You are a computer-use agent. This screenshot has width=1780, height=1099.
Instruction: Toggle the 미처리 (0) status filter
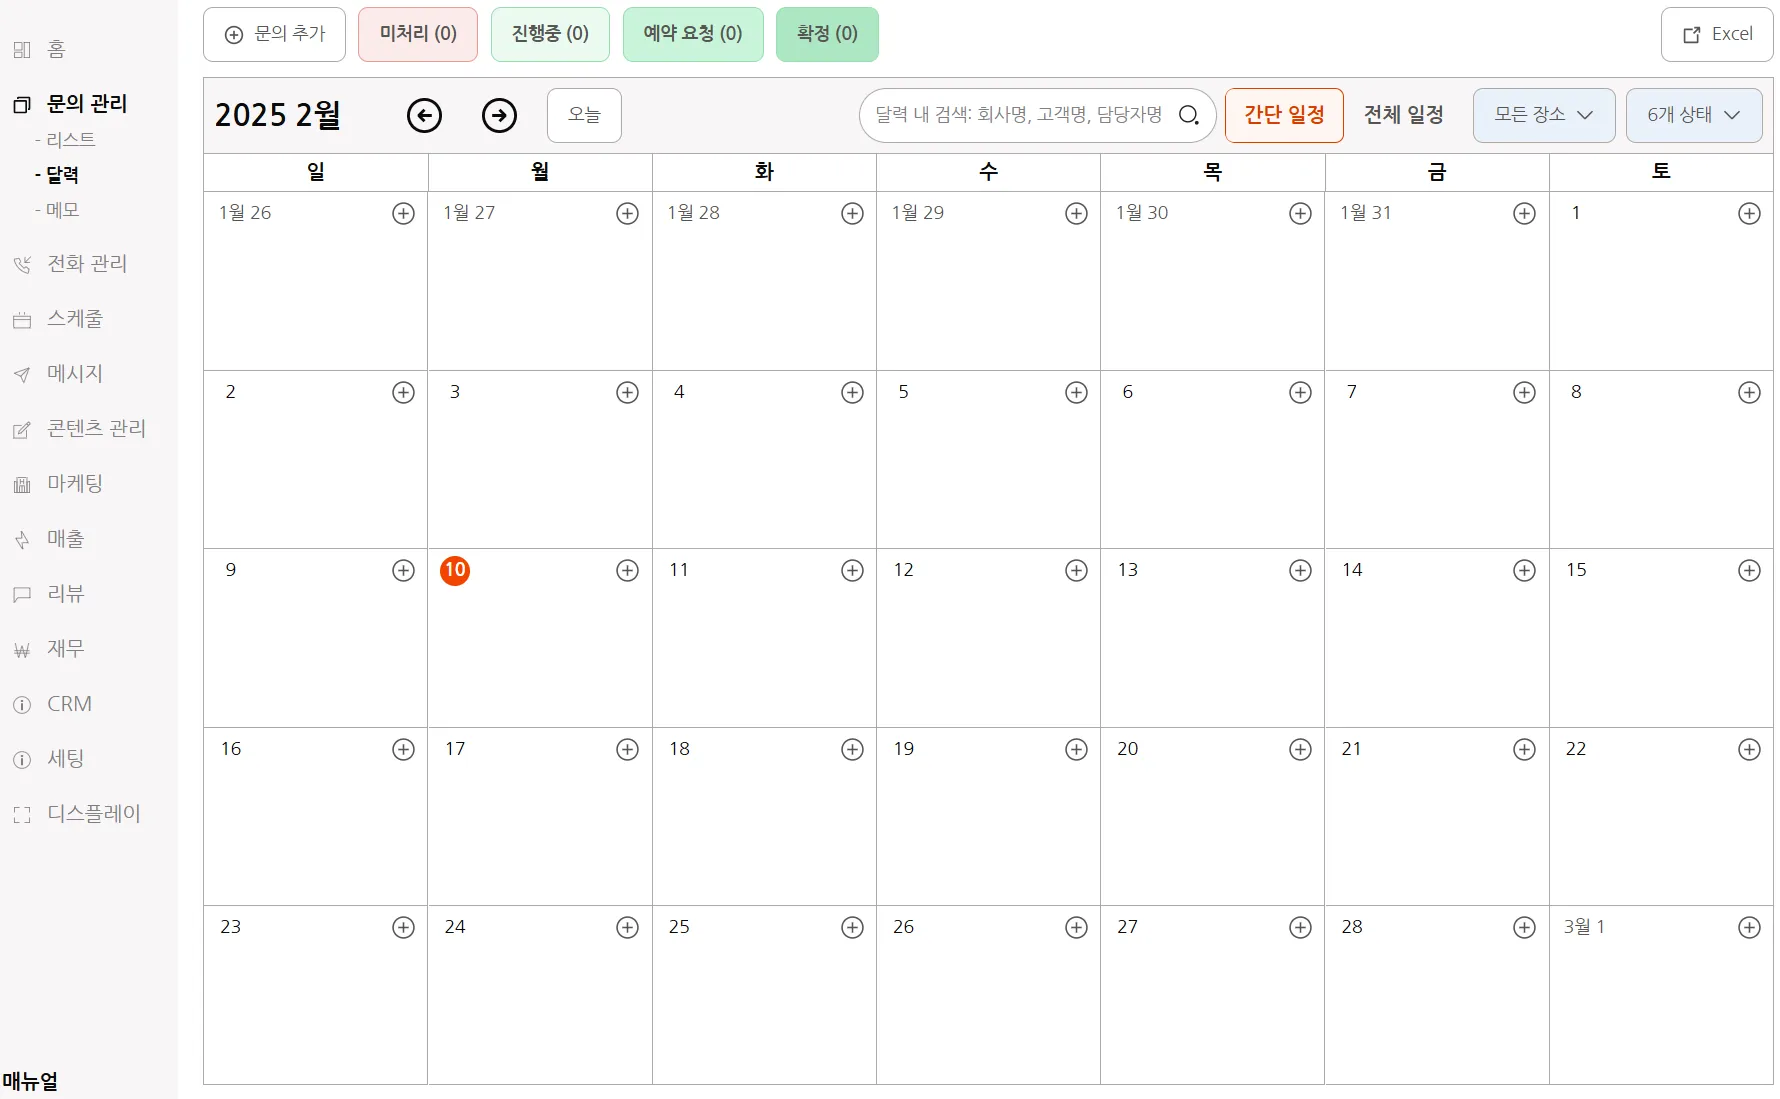click(418, 34)
